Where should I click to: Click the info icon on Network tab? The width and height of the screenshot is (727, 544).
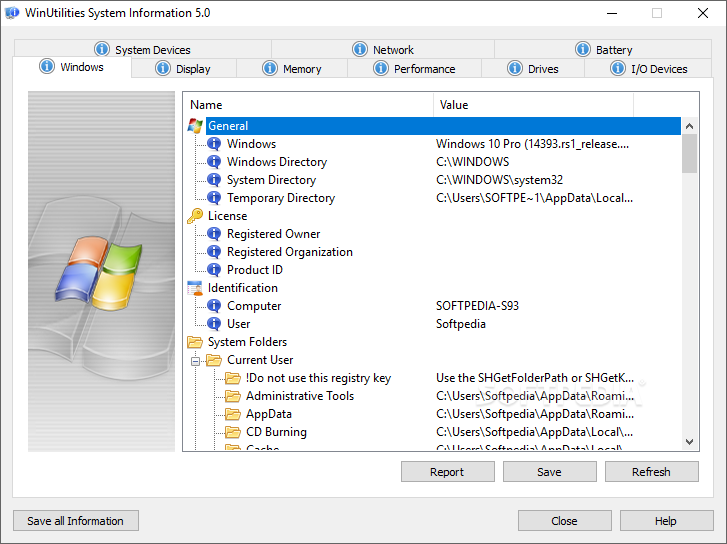(x=360, y=49)
